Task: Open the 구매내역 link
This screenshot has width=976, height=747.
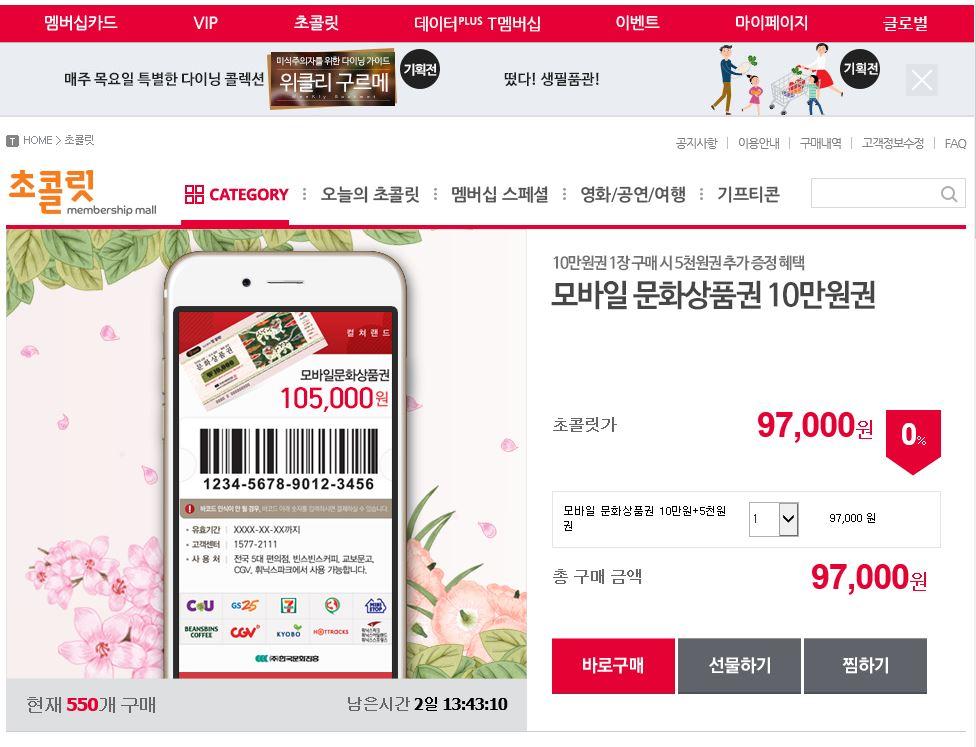Action: pyautogui.click(x=820, y=143)
